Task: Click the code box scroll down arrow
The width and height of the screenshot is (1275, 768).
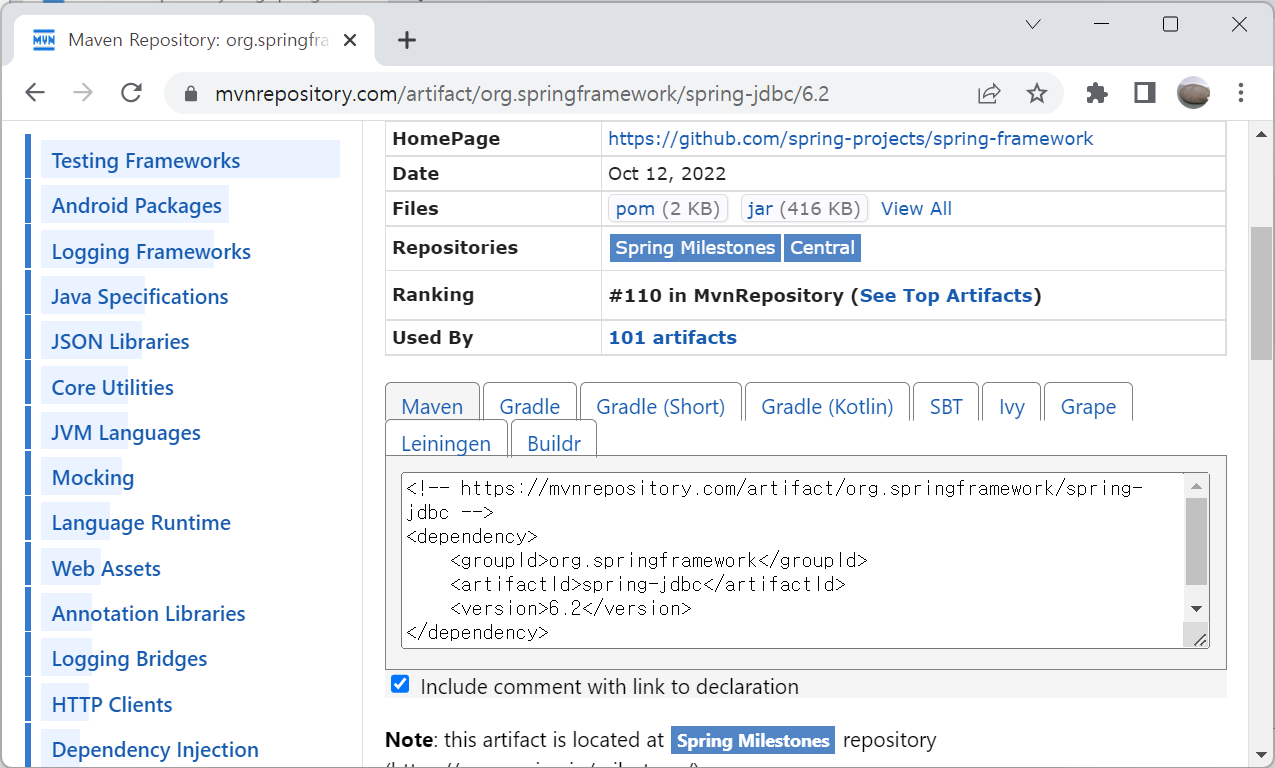Action: (x=1196, y=609)
